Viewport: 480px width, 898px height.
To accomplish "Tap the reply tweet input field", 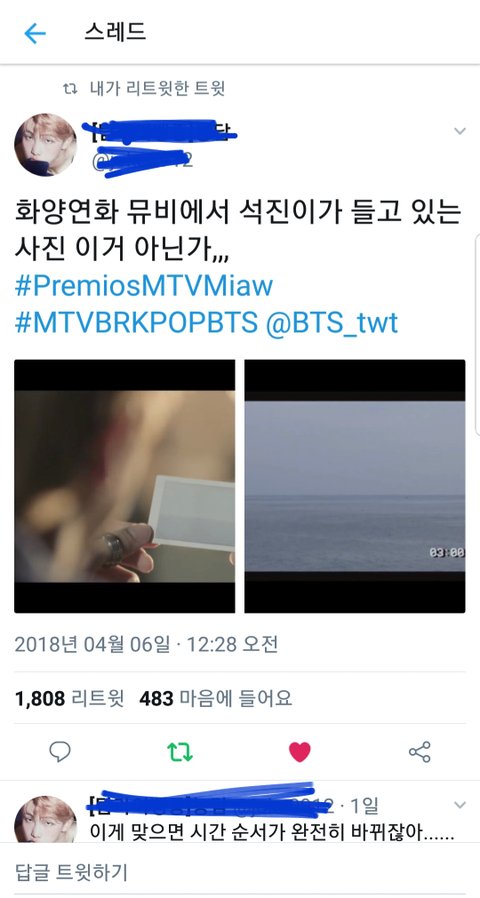I will point(240,873).
